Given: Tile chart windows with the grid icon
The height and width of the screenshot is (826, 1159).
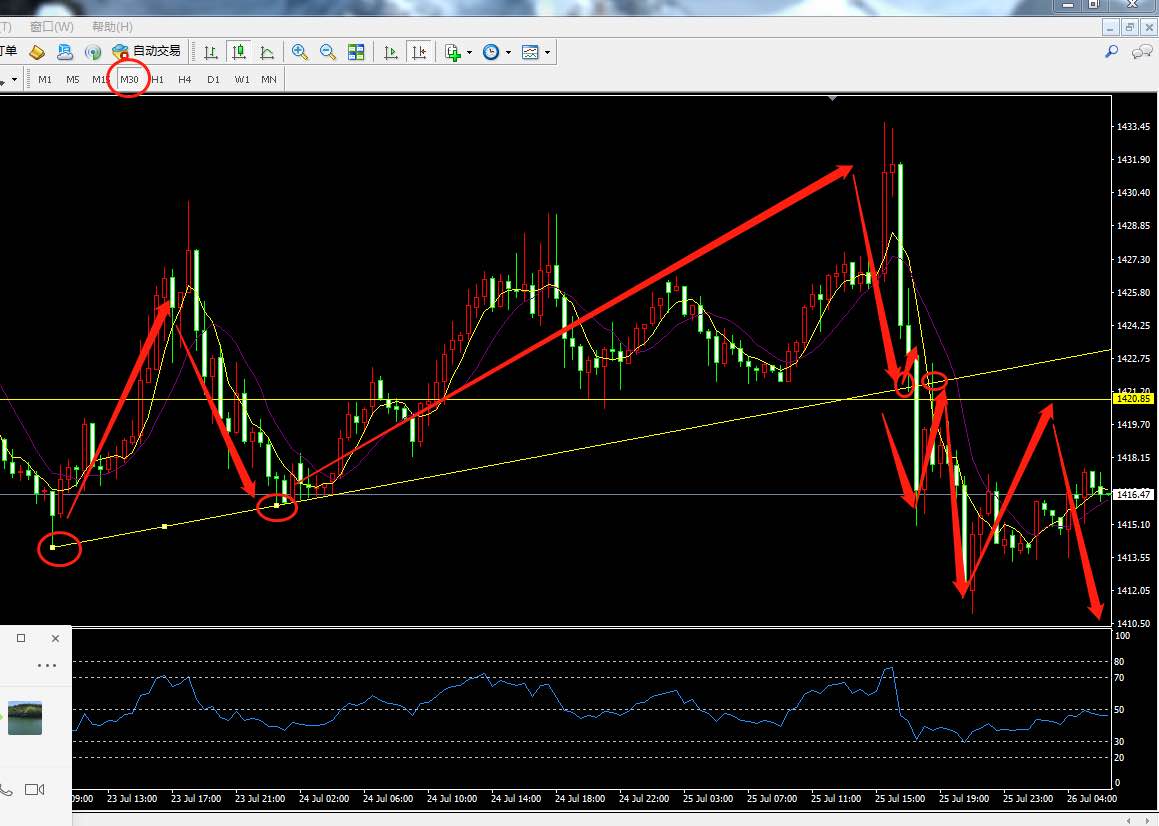Looking at the screenshot, I should pos(356,52).
